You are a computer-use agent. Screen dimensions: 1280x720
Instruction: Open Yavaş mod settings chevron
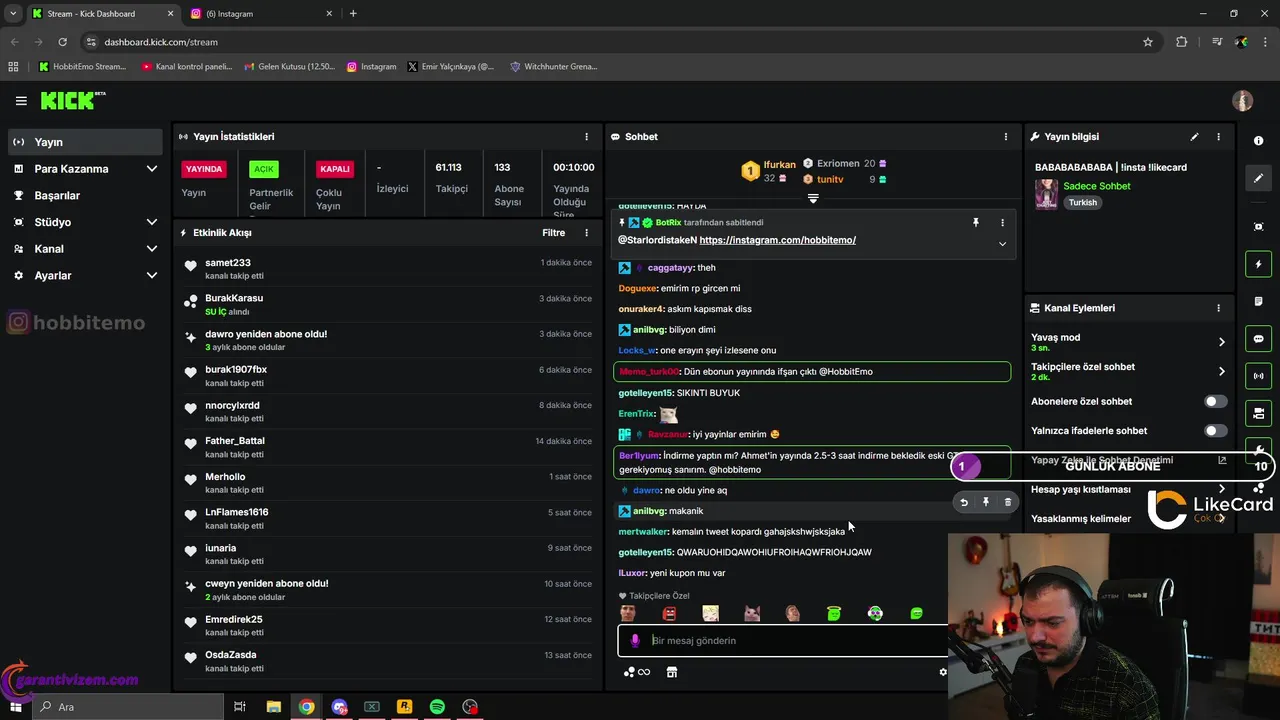pos(1221,342)
